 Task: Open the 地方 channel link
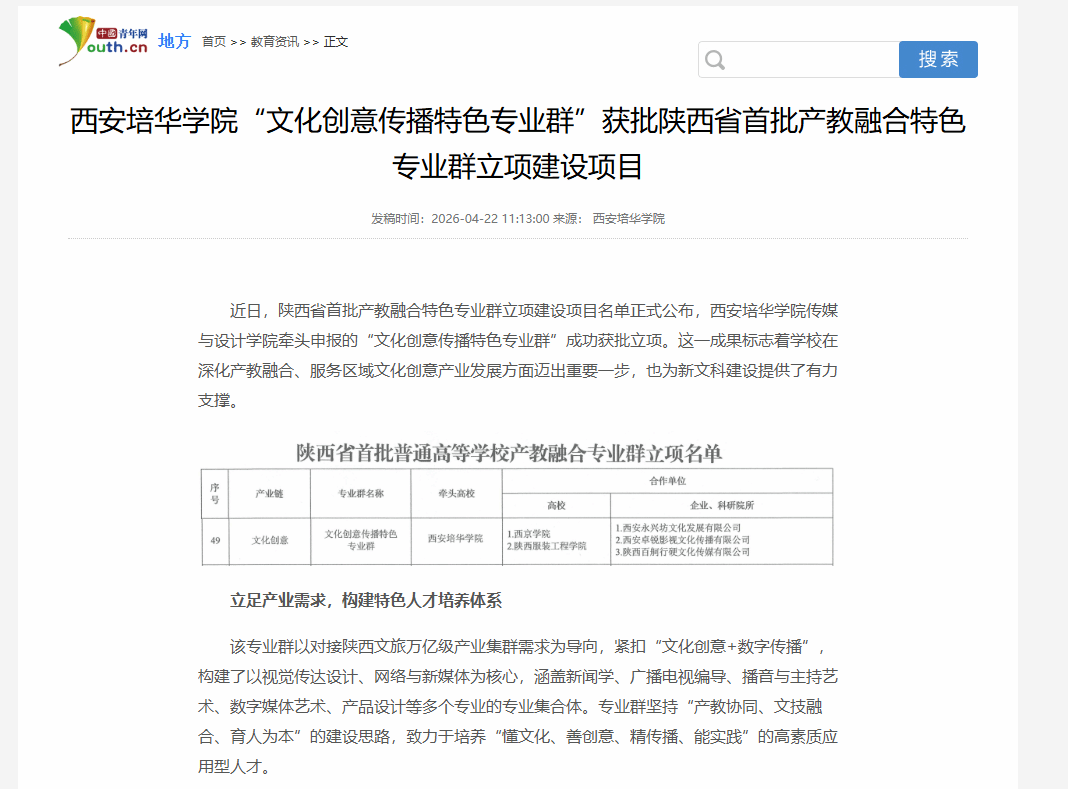(x=174, y=41)
